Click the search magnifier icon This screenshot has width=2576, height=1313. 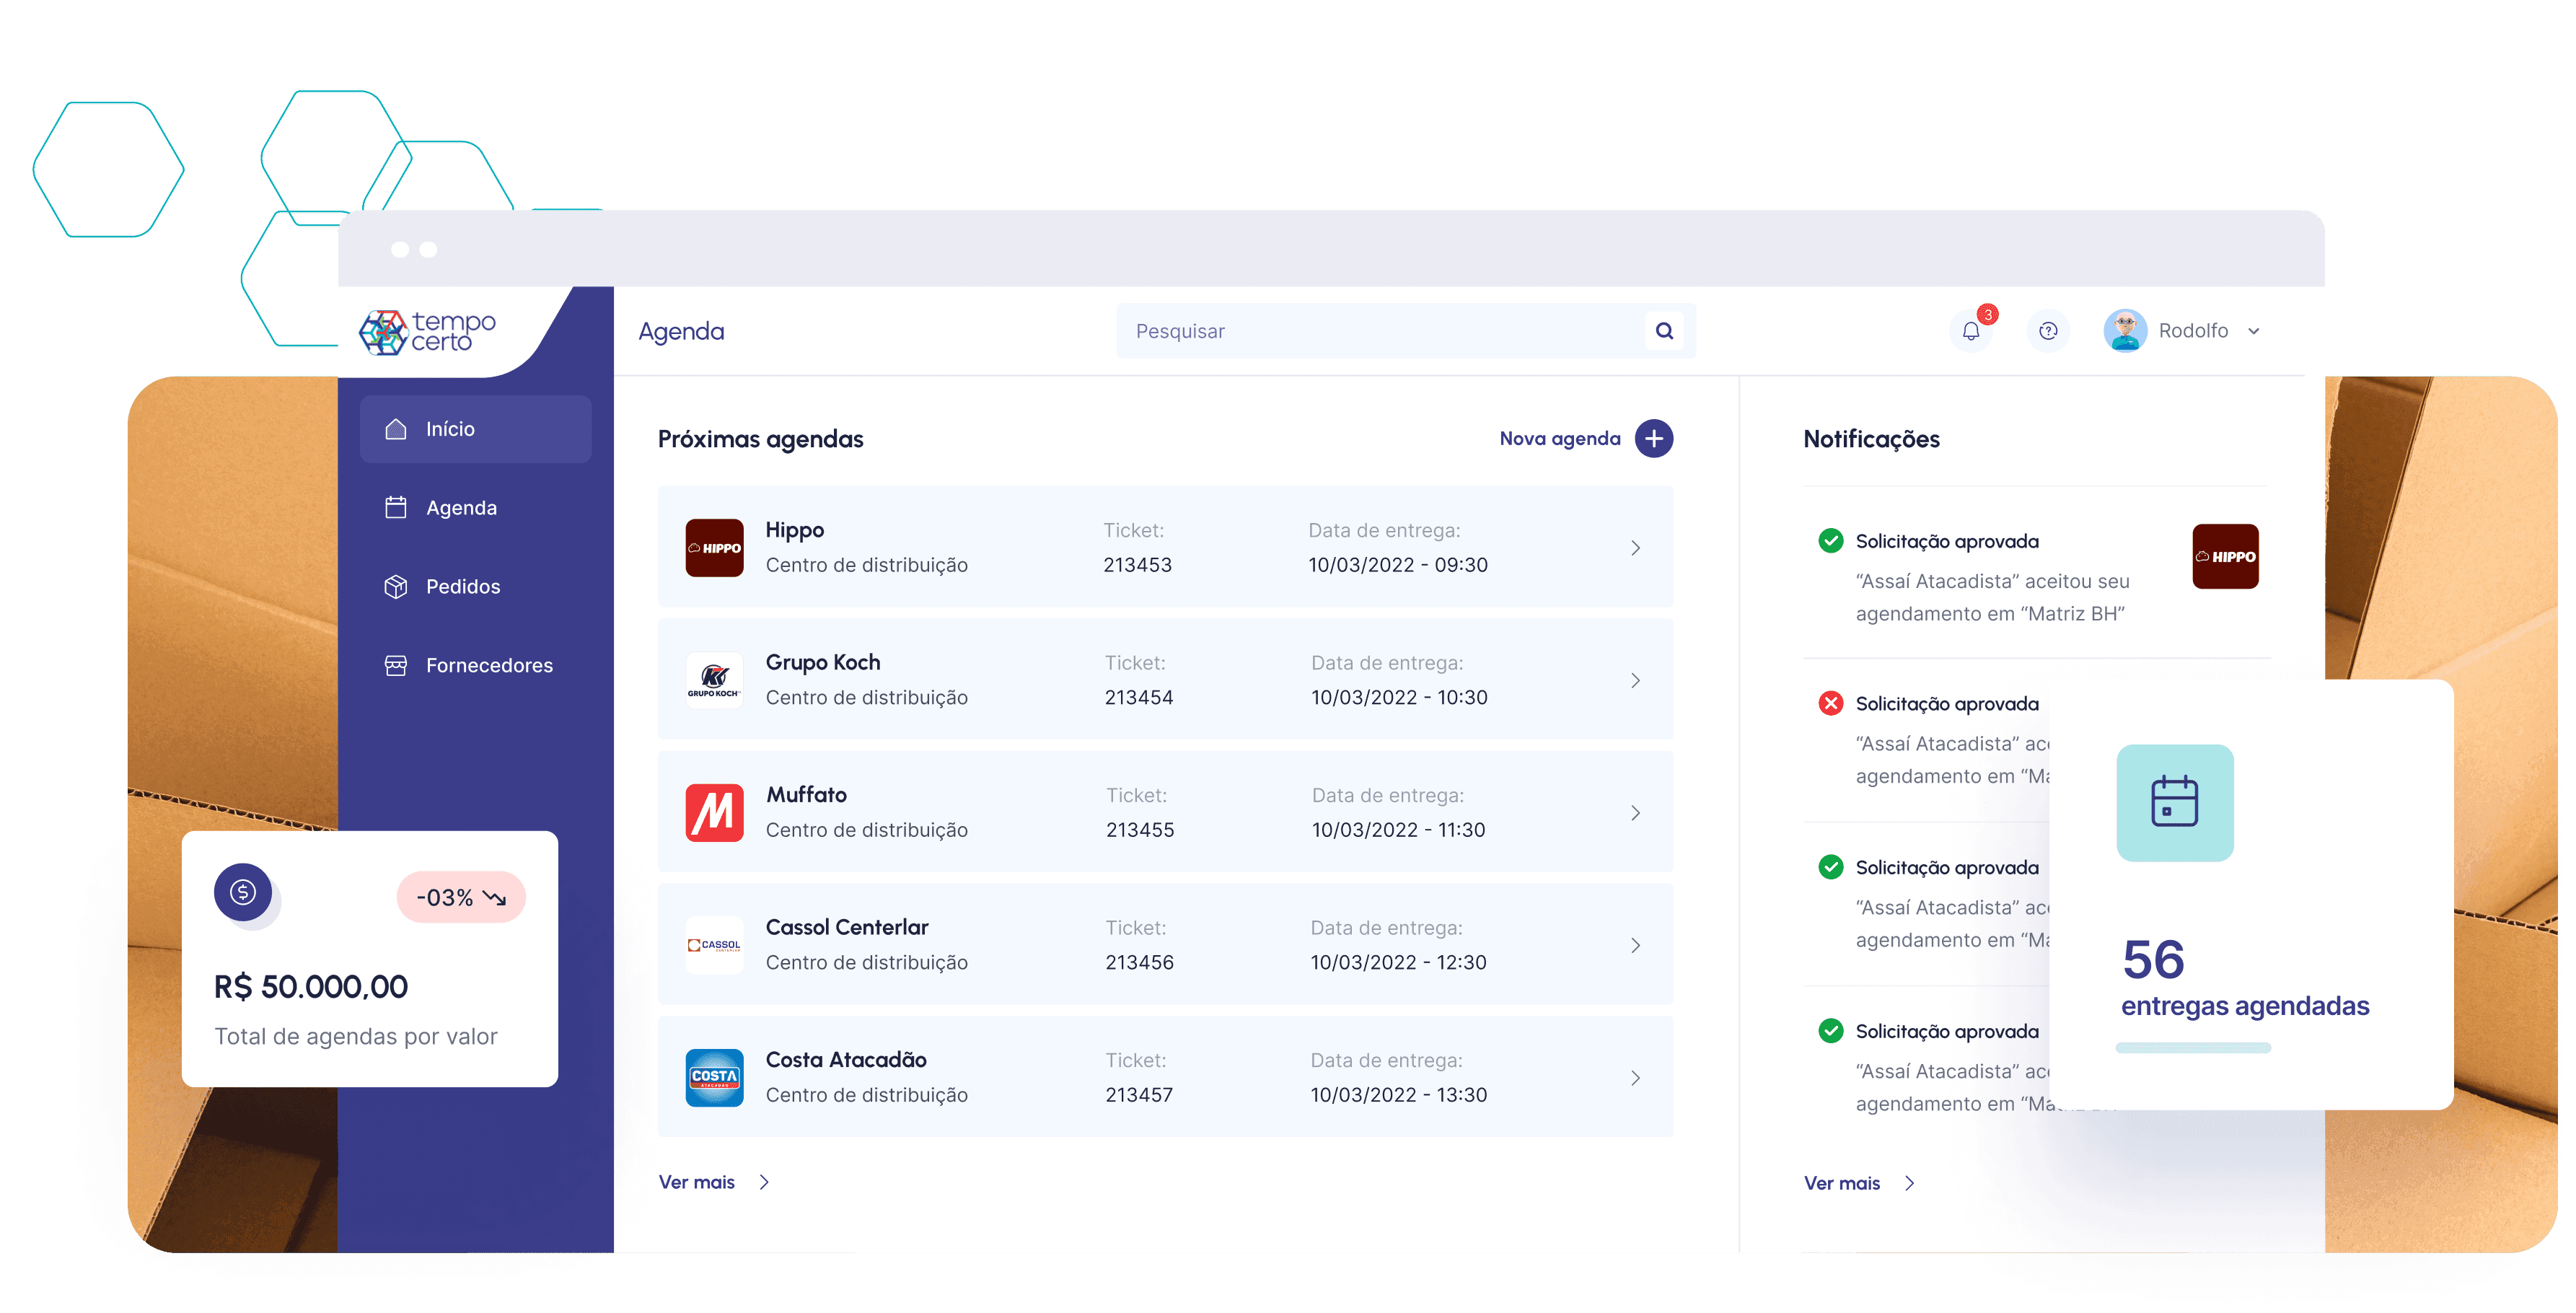click(1664, 331)
